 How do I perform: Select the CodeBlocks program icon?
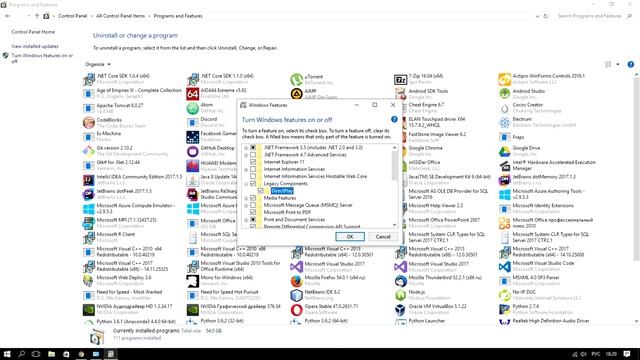pyautogui.click(x=89, y=122)
